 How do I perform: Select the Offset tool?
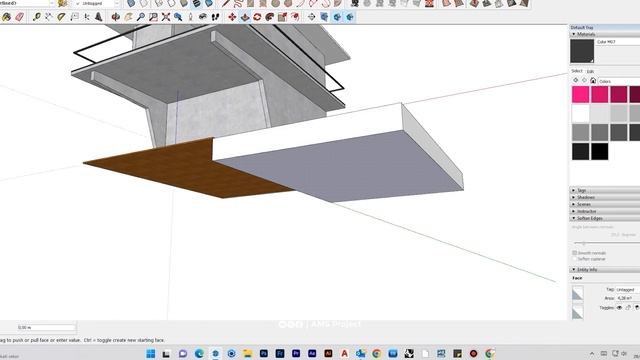pyautogui.click(x=295, y=17)
